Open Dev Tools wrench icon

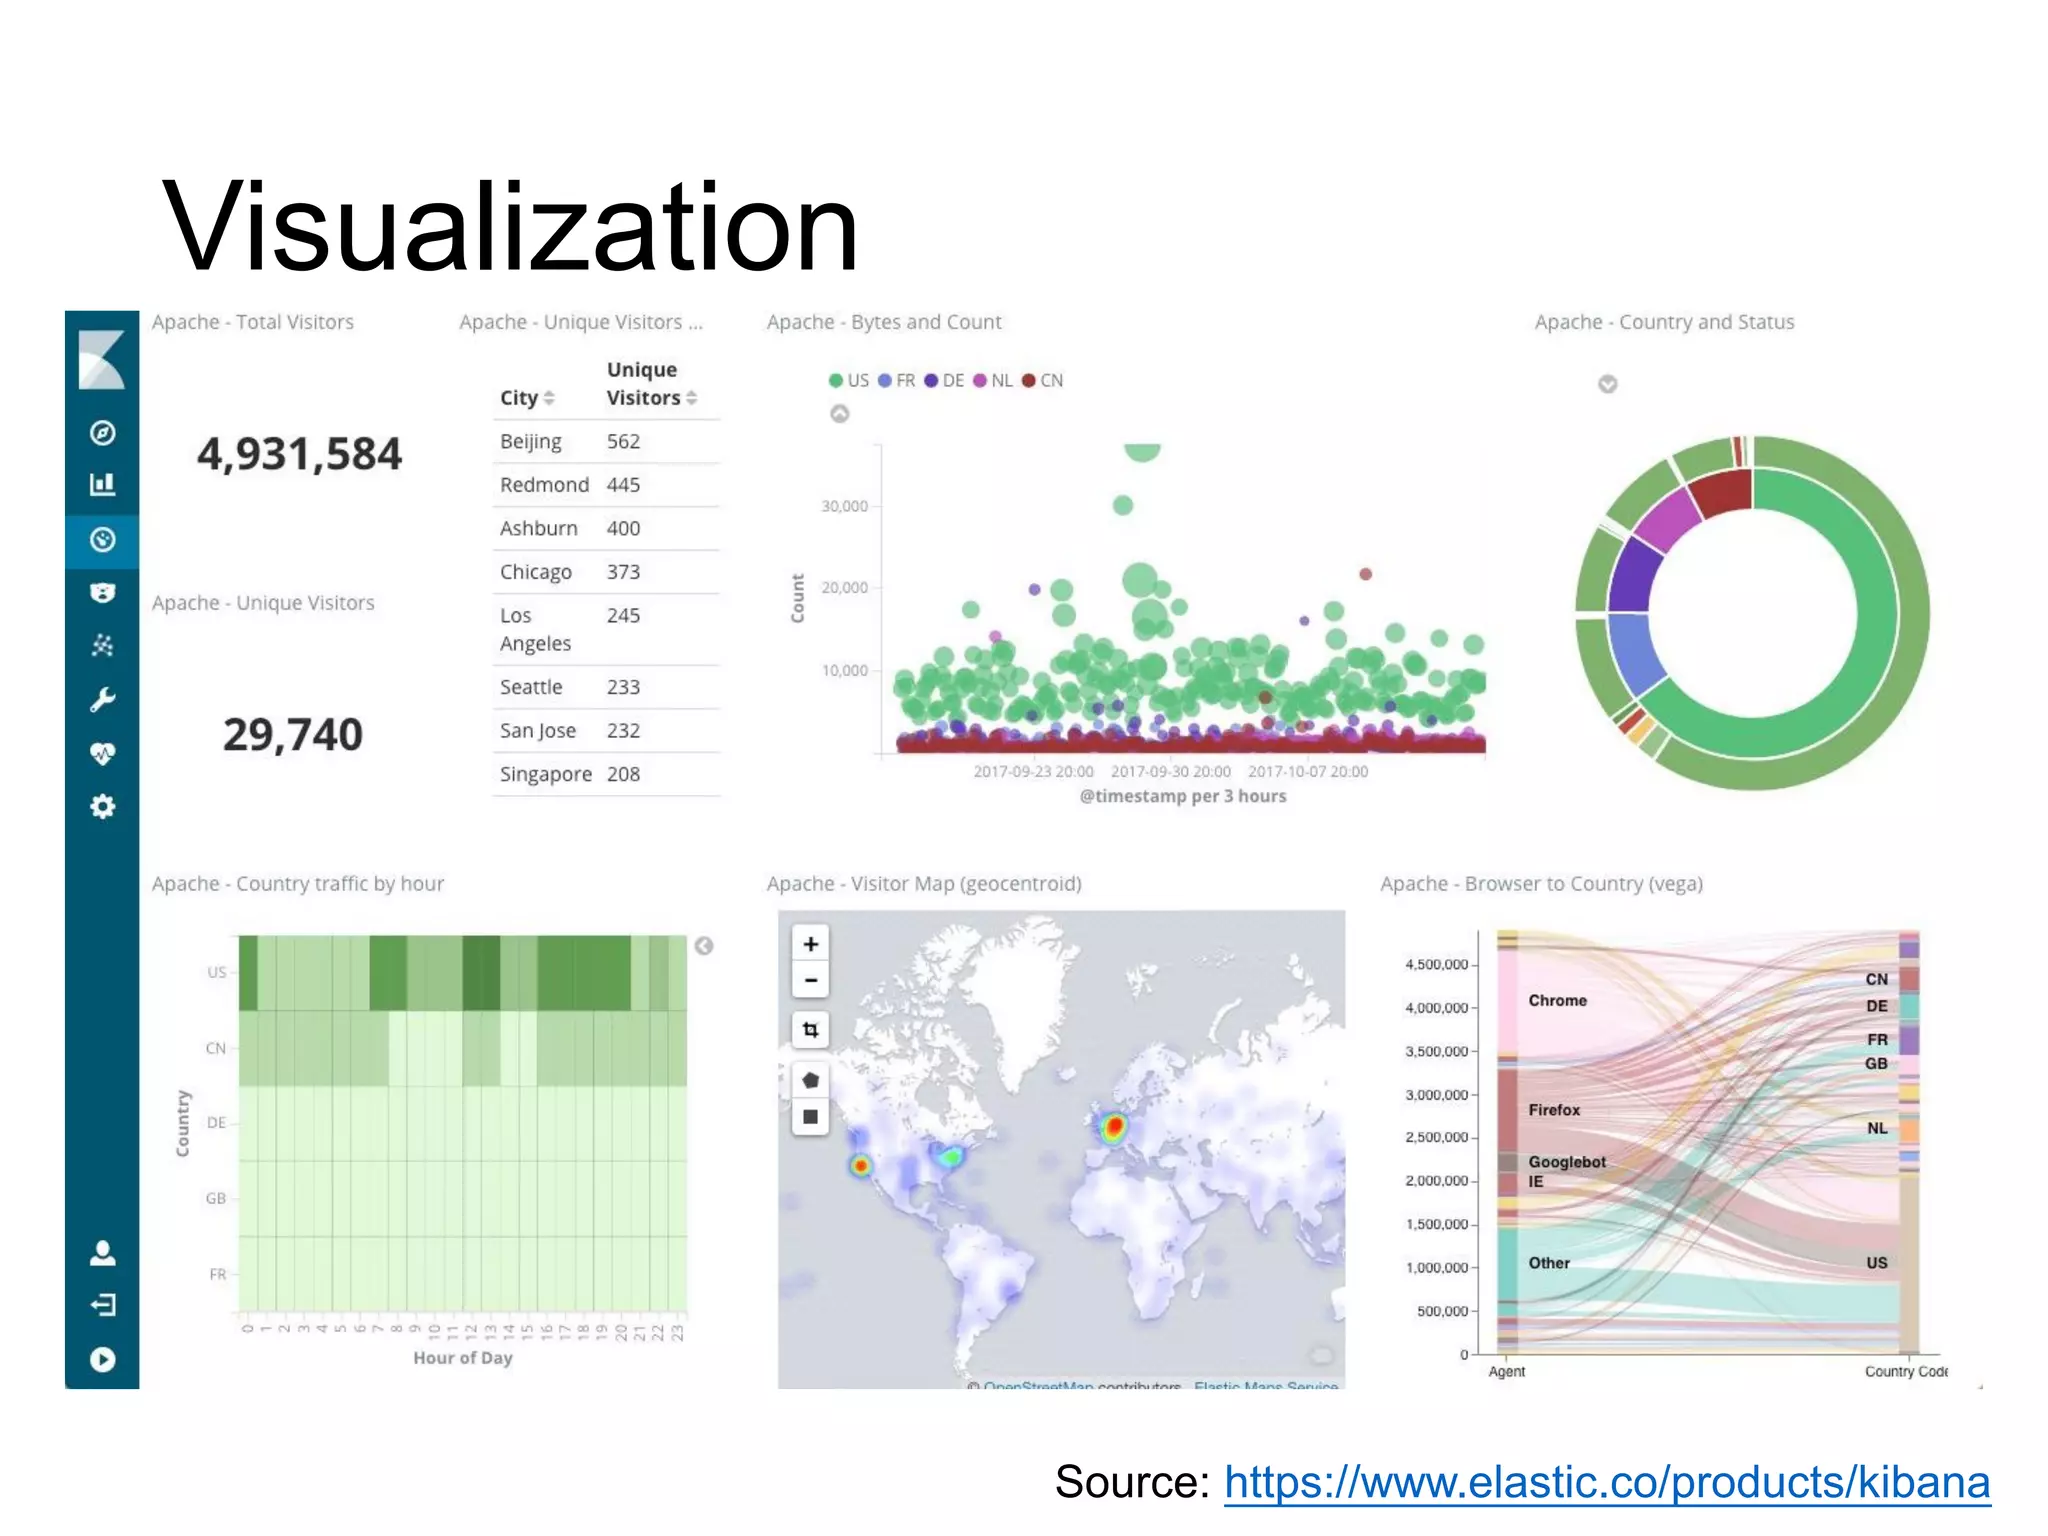102,699
